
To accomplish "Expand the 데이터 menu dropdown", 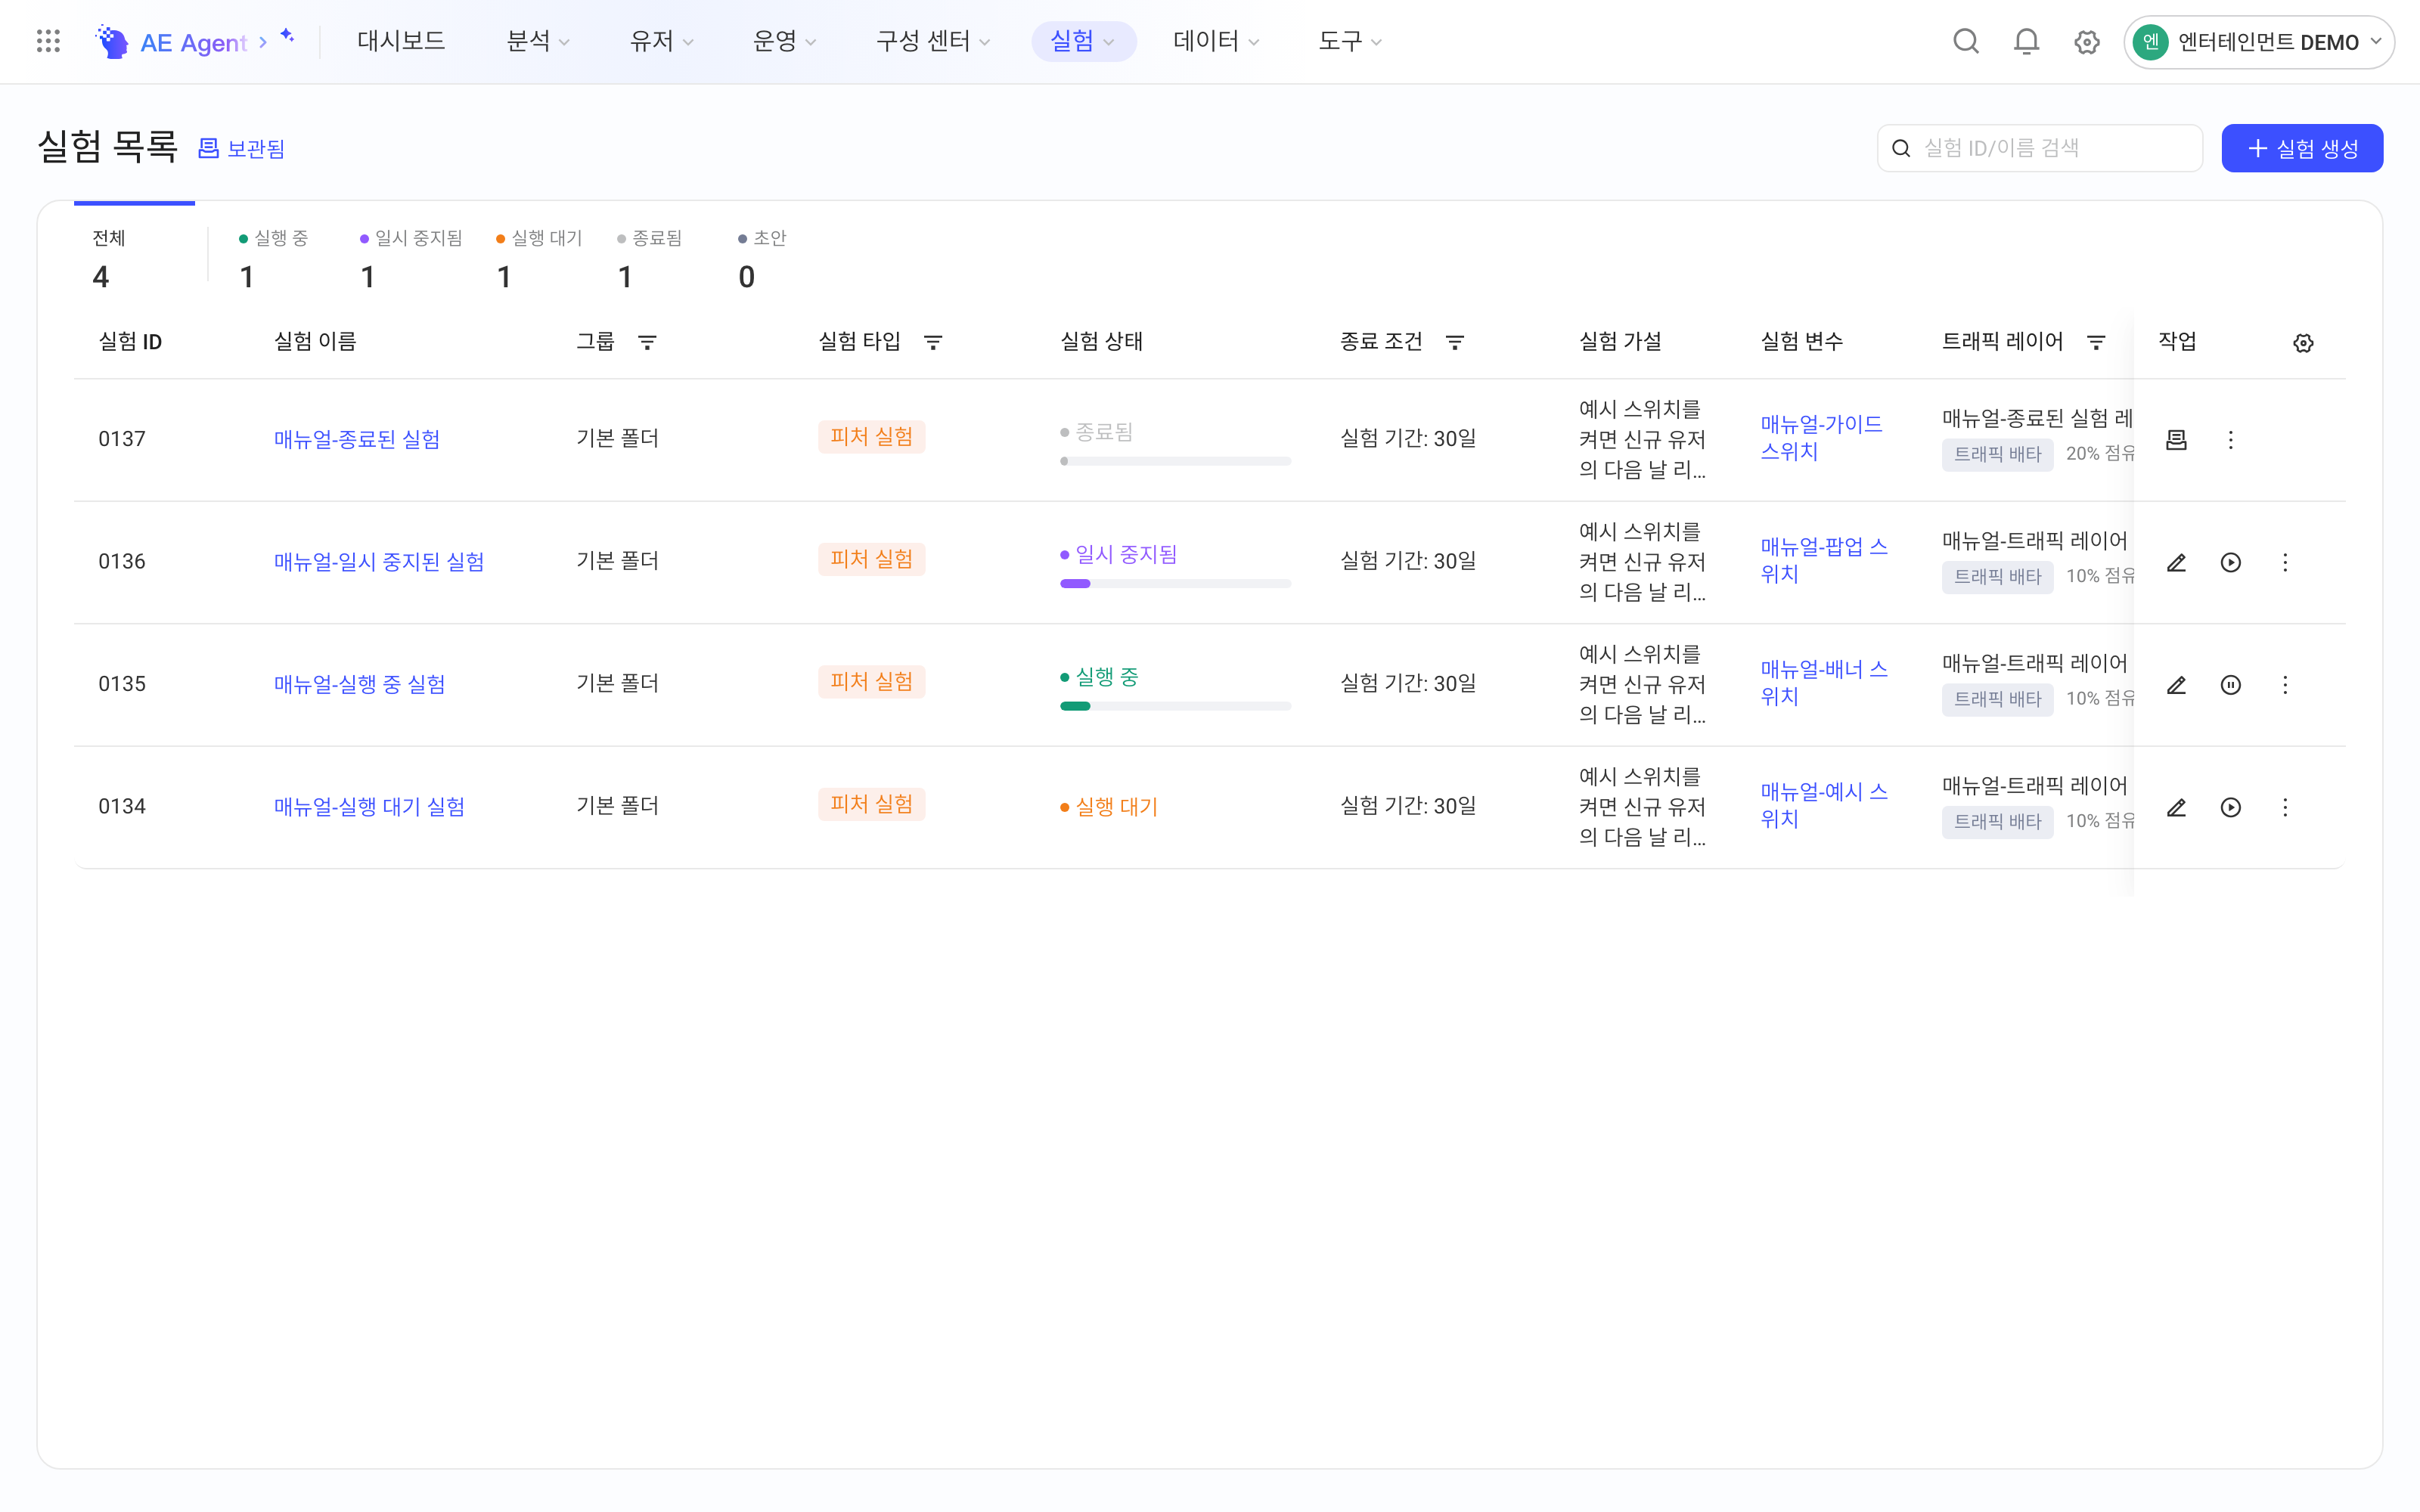I will coord(1215,41).
